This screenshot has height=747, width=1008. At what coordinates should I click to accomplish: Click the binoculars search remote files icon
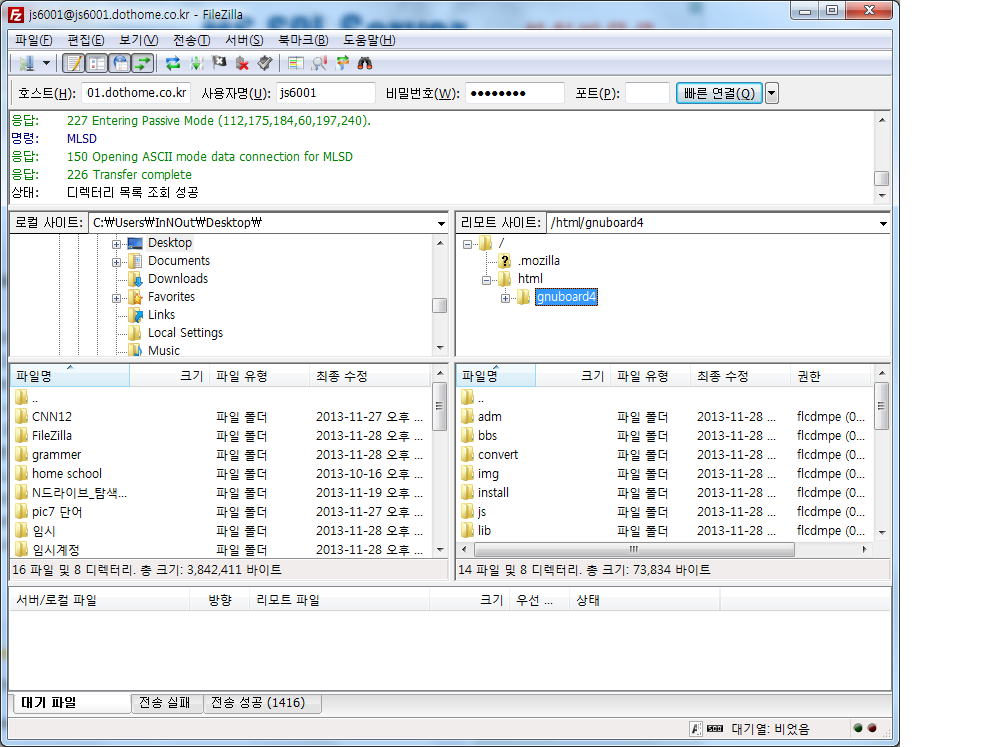(365, 63)
